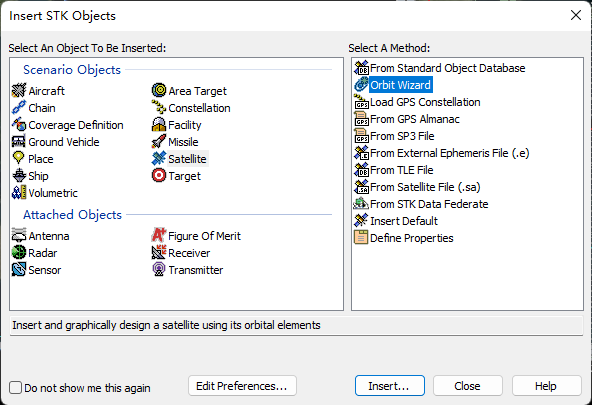
Task: Select the 'Ship' label
Action: [38, 176]
